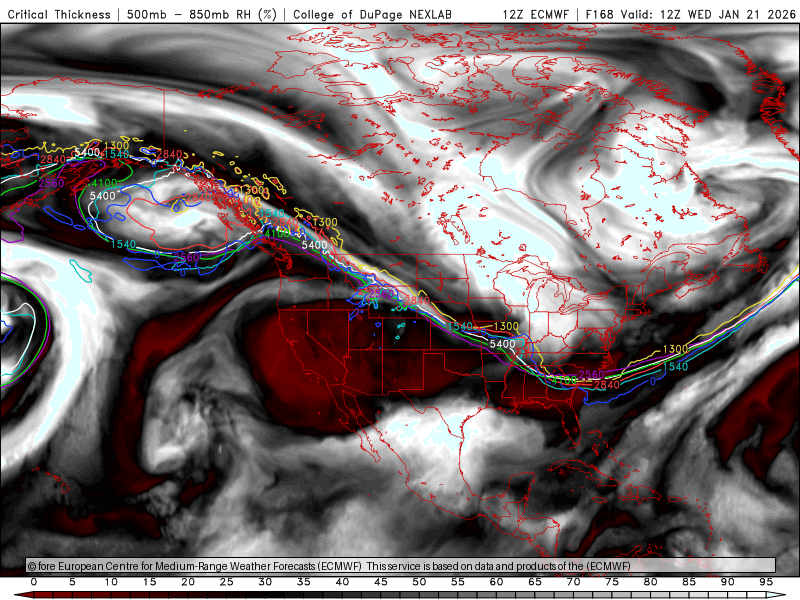
Task: Select the "30" color scale label
Action: point(265,582)
